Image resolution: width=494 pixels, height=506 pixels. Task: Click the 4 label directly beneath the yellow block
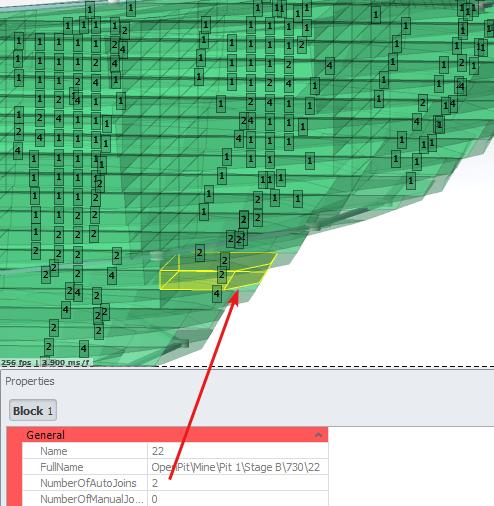(x=217, y=294)
